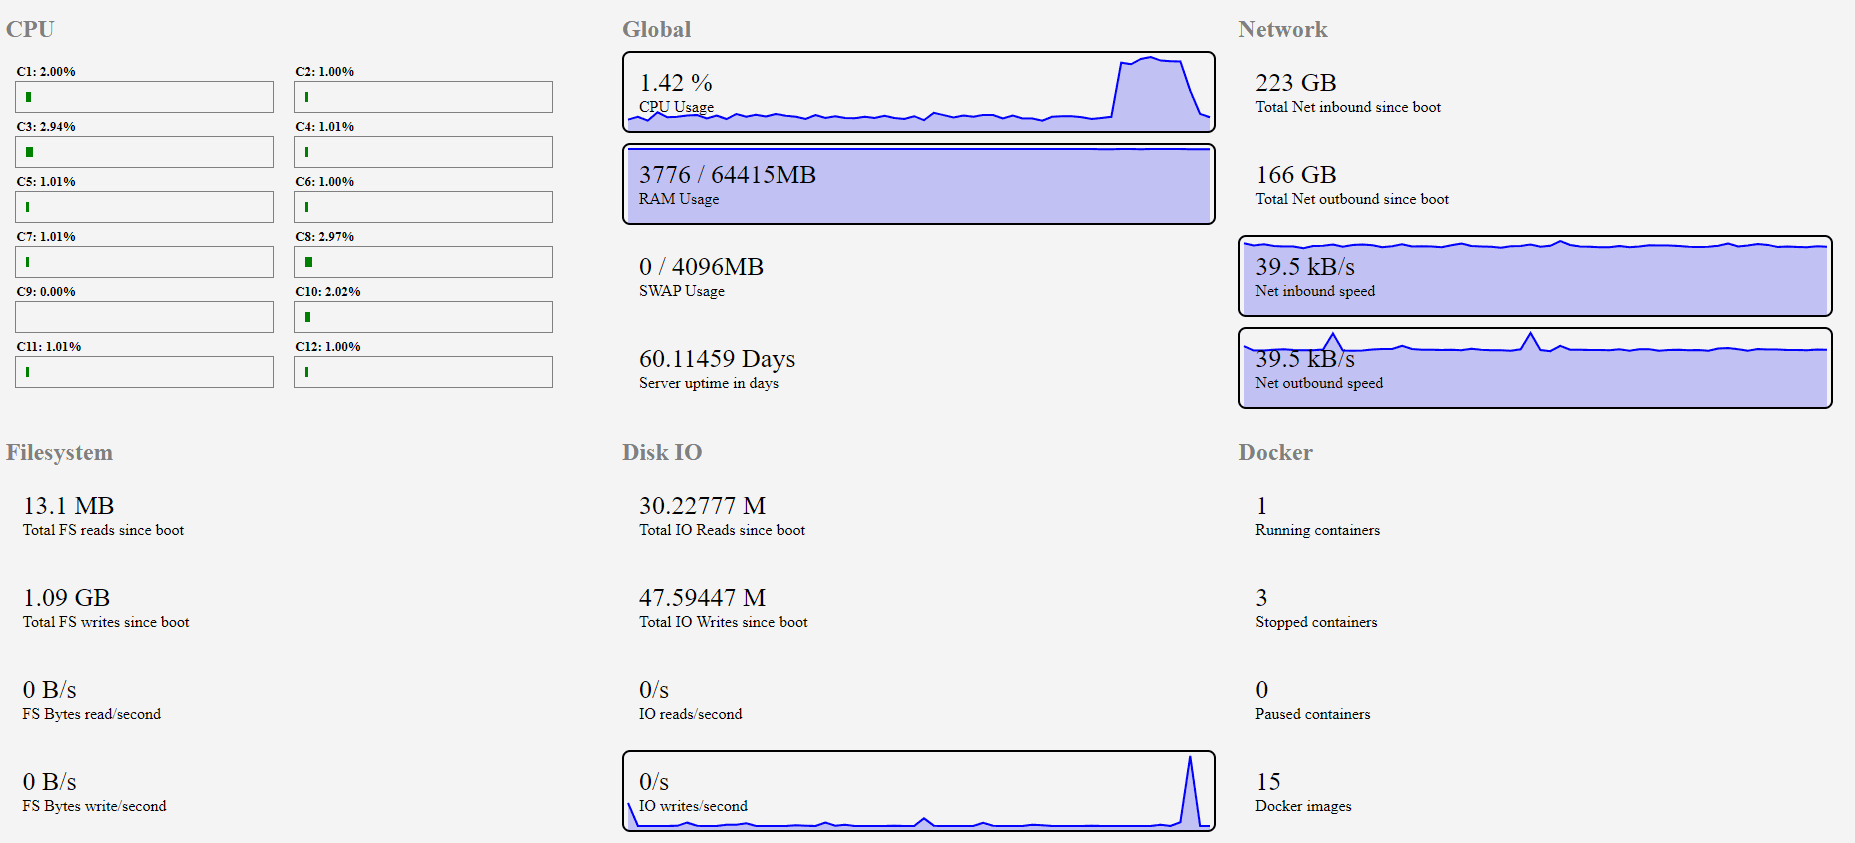The width and height of the screenshot is (1855, 843).
Task: Select the C9 empty usage bar
Action: [x=144, y=317]
